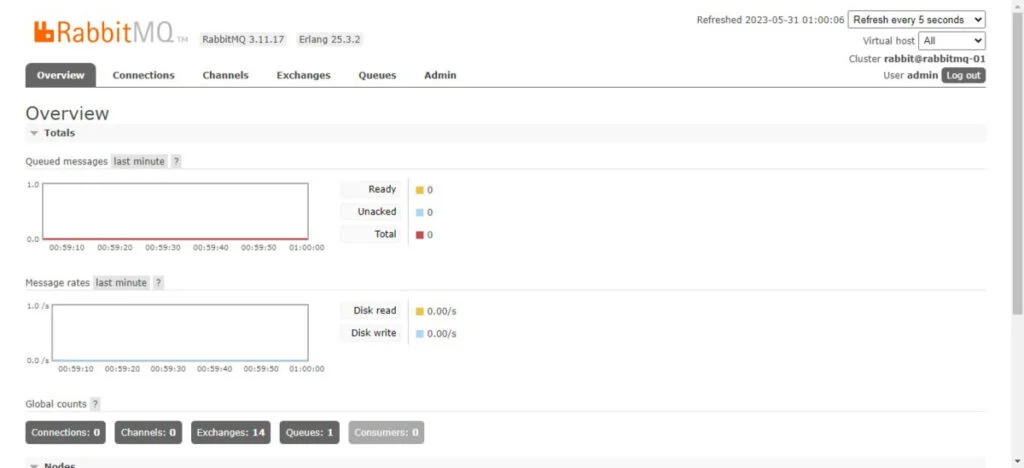Screen dimensions: 1024x468
Task: Go to the Channels tab
Action: tap(225, 75)
